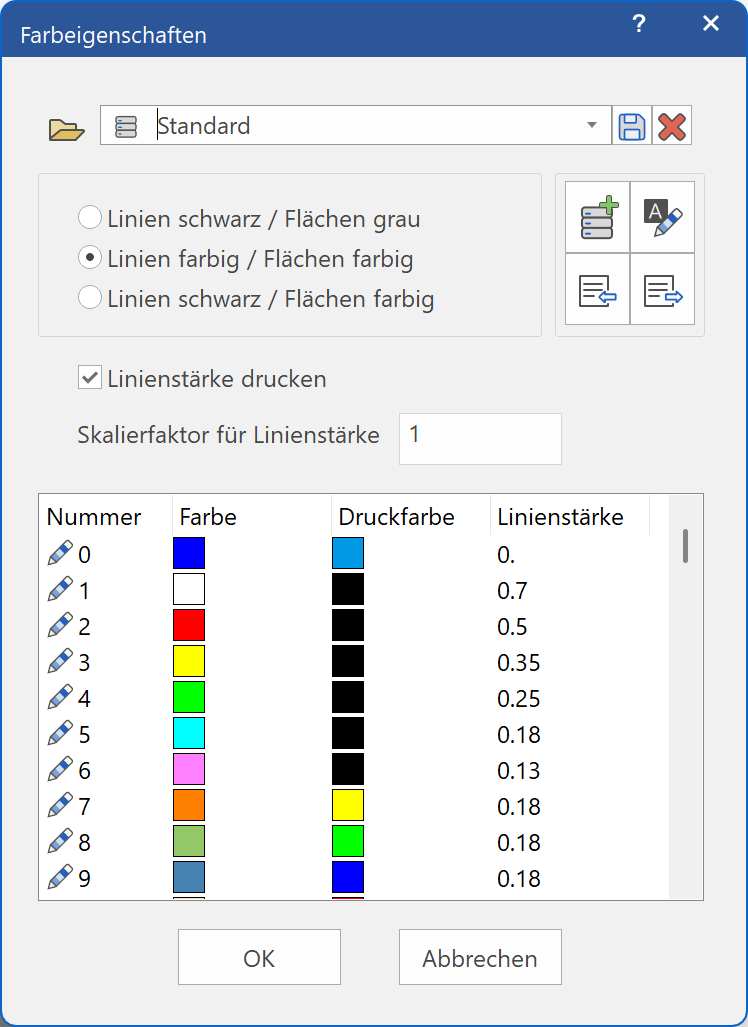Image resolution: width=748 pixels, height=1027 pixels.
Task: Rename the current color scheme
Action: point(664,217)
